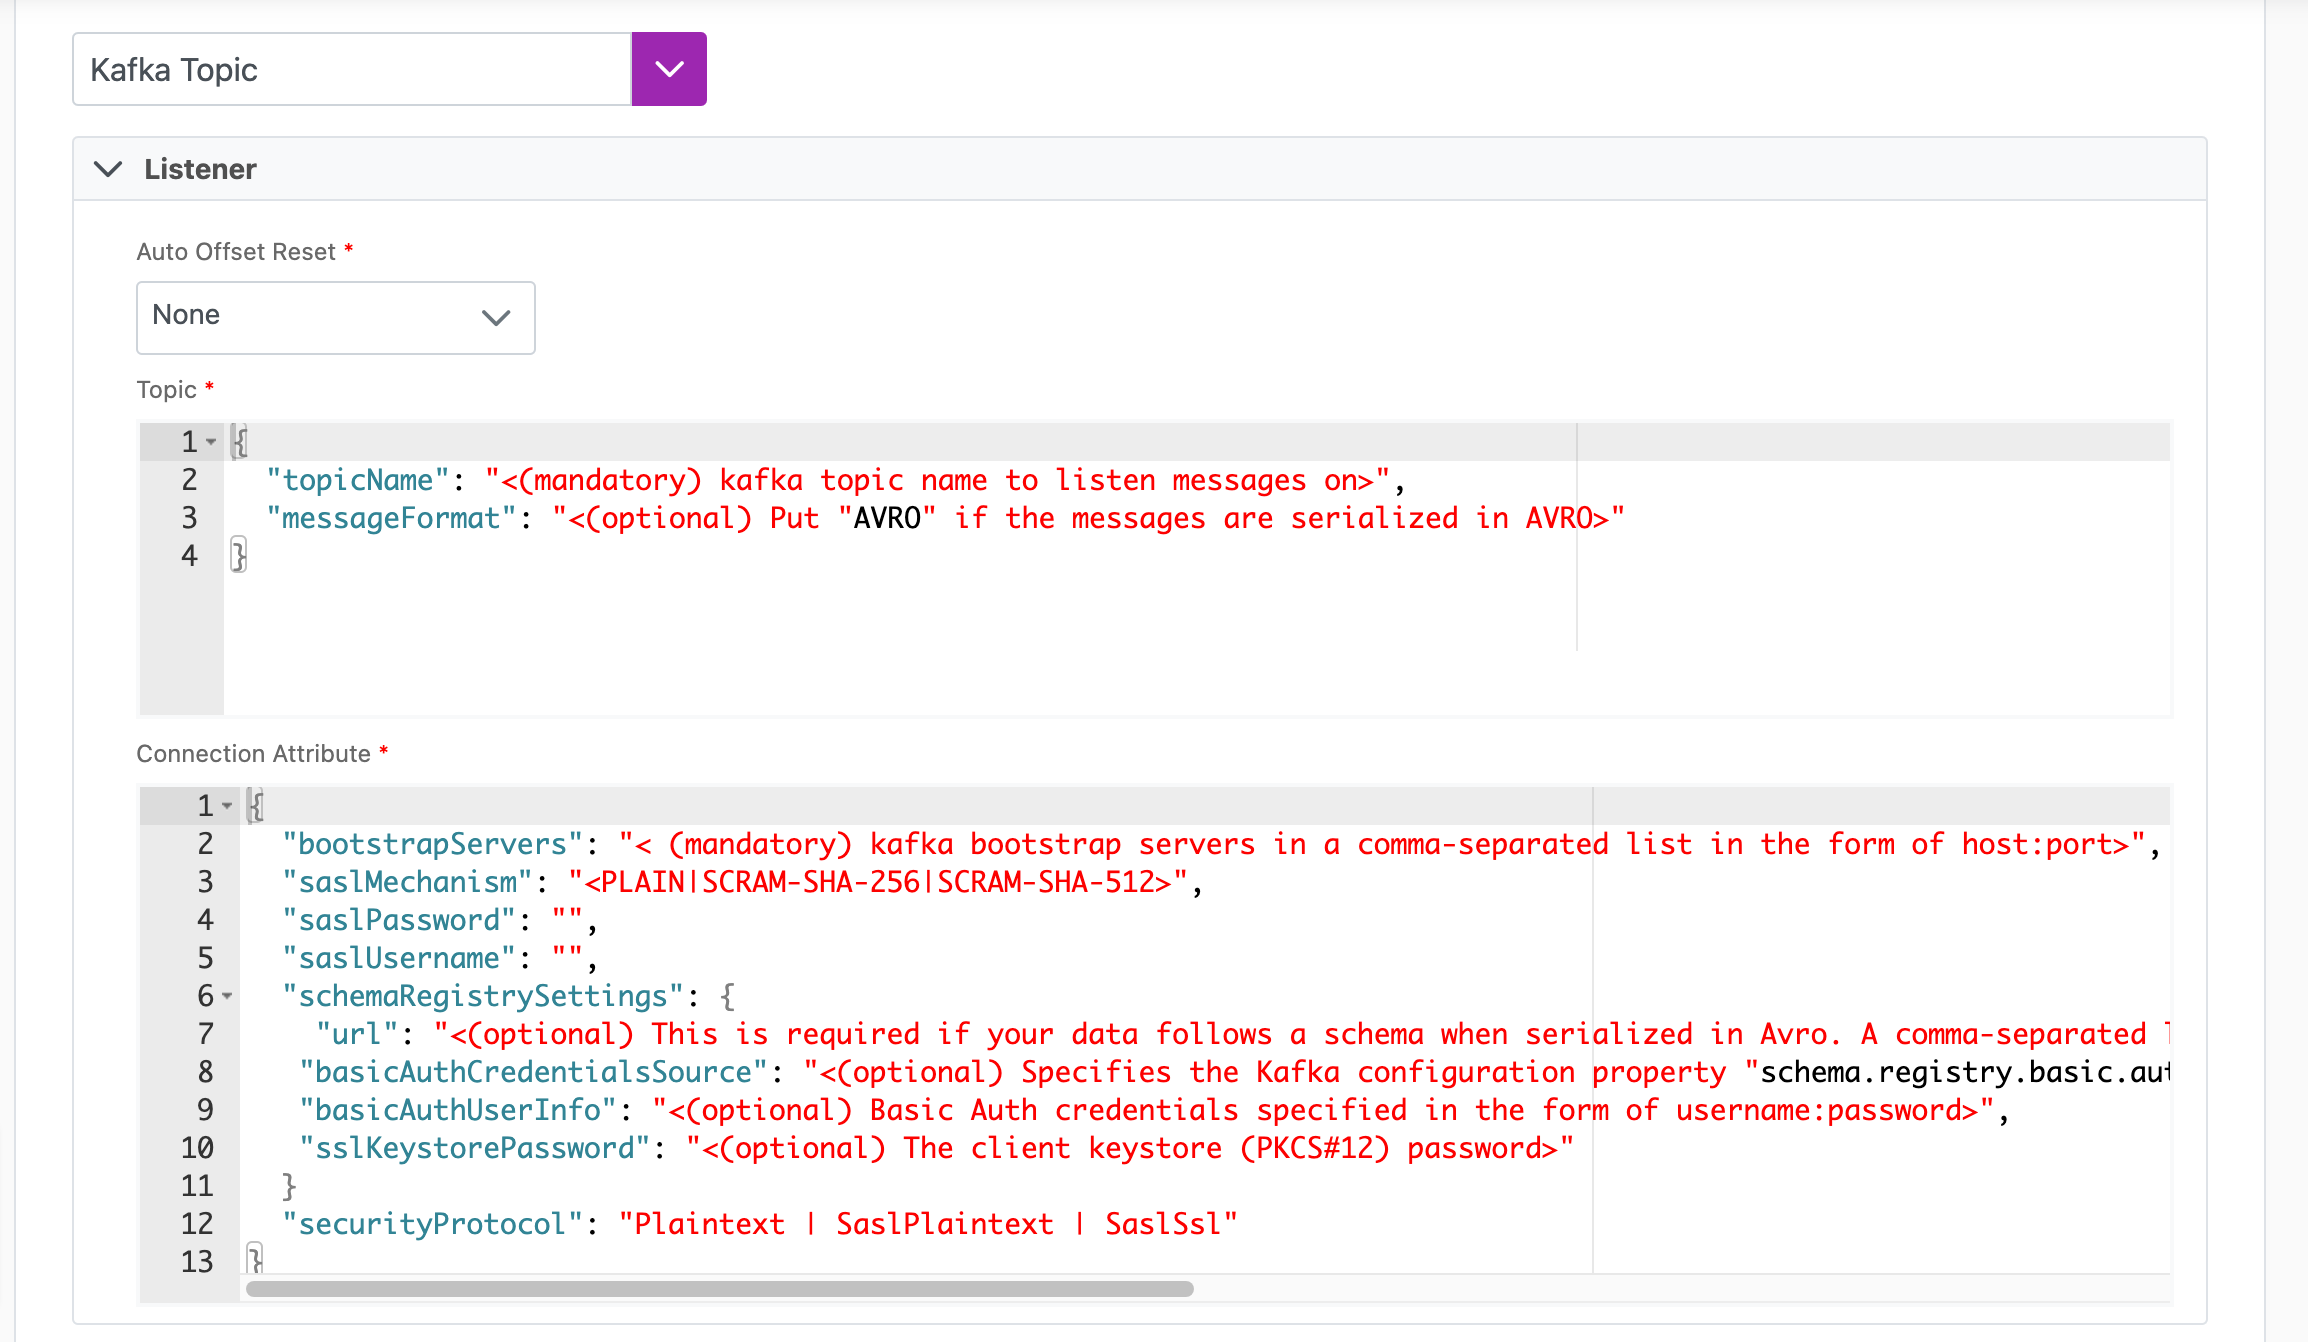Click the Kafka Topic selection field
This screenshot has width=2308, height=1342.
pos(352,69)
